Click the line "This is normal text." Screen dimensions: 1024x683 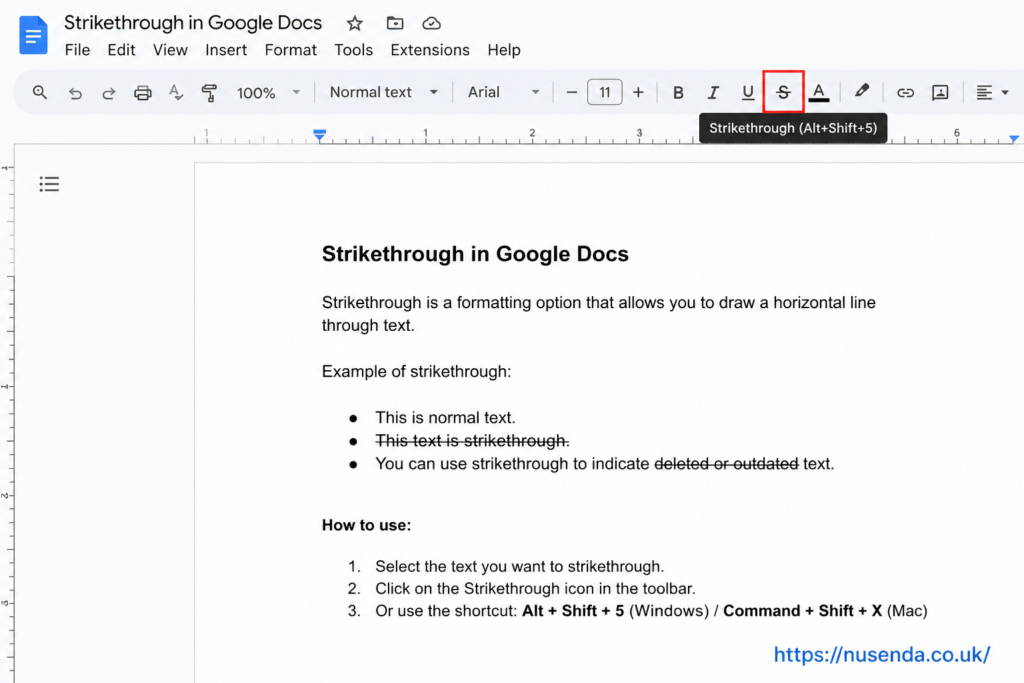click(445, 418)
